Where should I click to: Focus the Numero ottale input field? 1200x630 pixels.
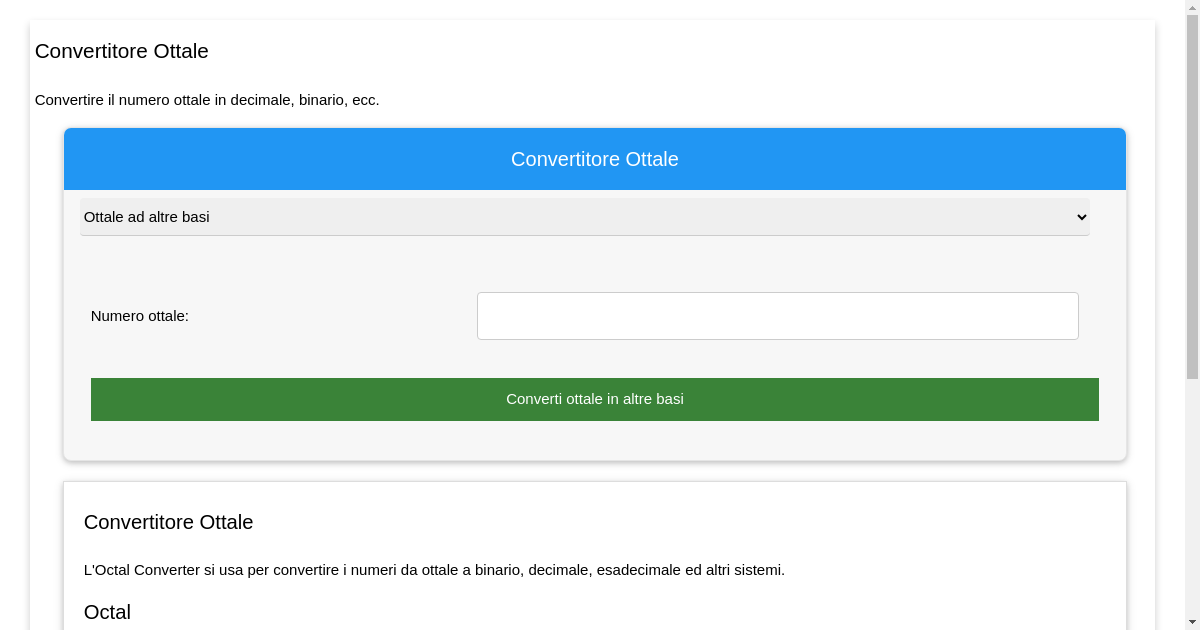click(x=777, y=316)
